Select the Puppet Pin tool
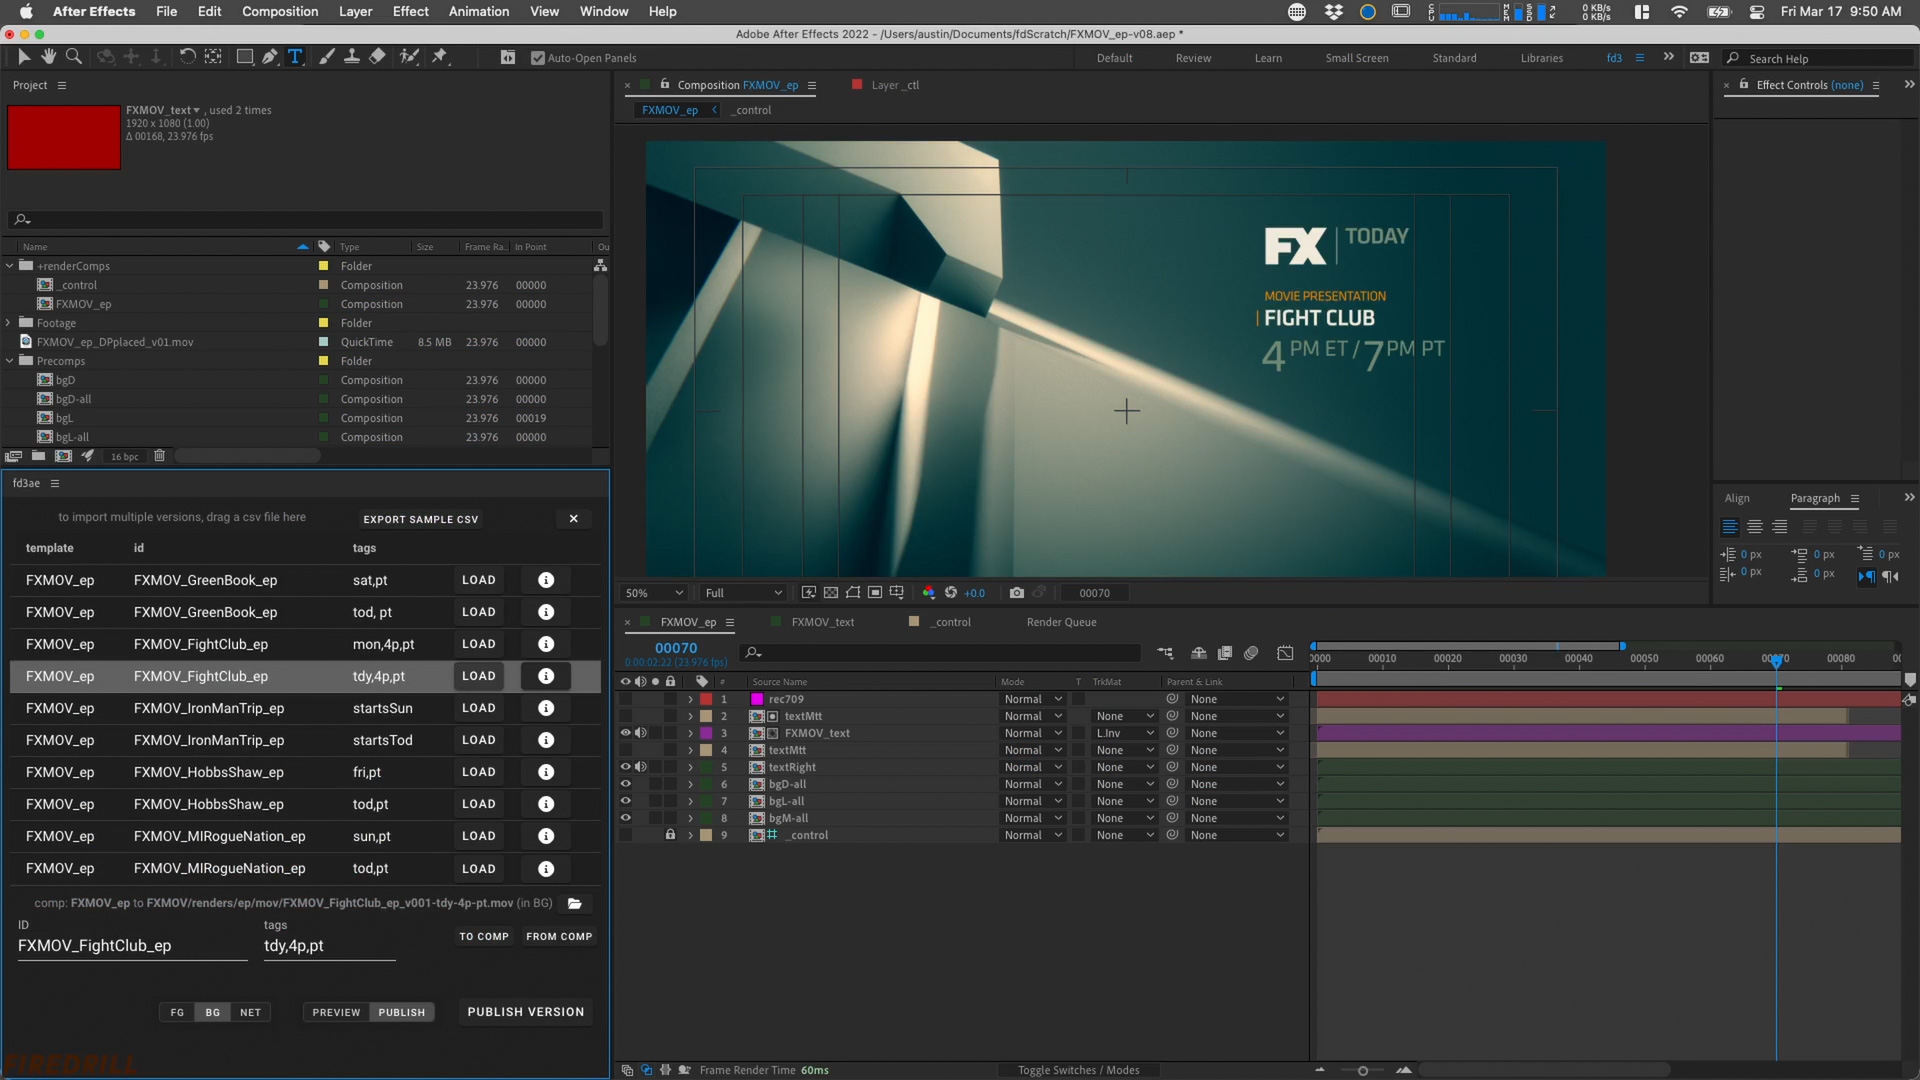This screenshot has height=1080, width=1920. [x=440, y=57]
